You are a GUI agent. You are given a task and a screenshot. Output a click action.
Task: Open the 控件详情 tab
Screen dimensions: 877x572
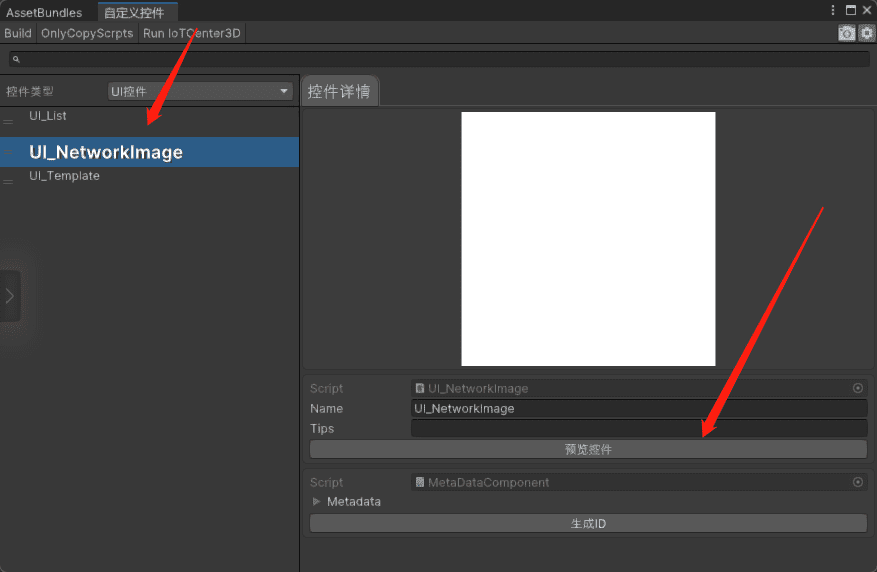(x=339, y=92)
